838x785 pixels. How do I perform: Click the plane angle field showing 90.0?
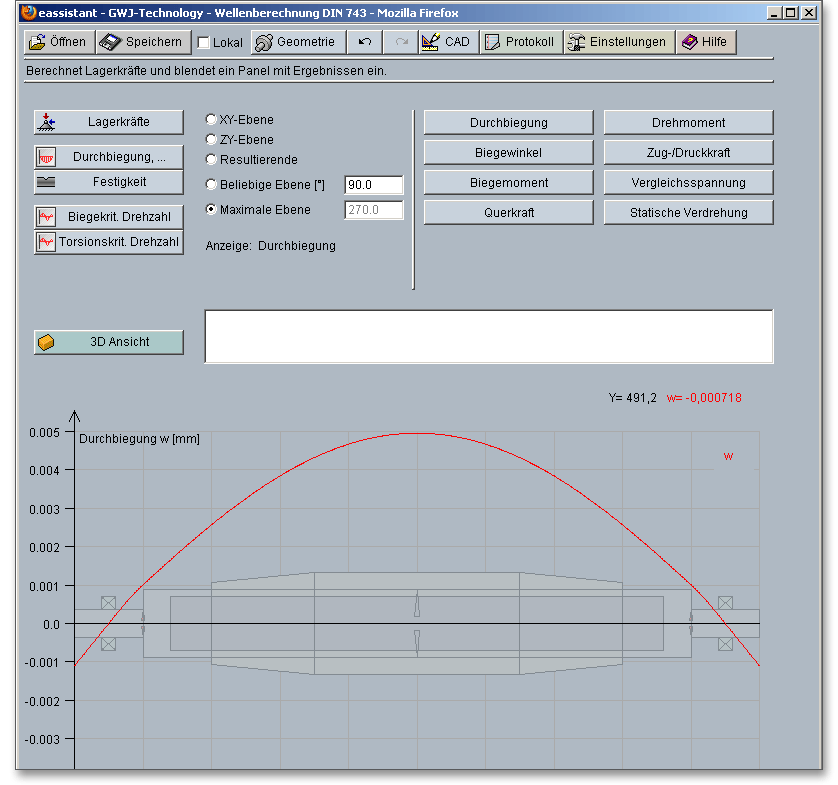(373, 185)
